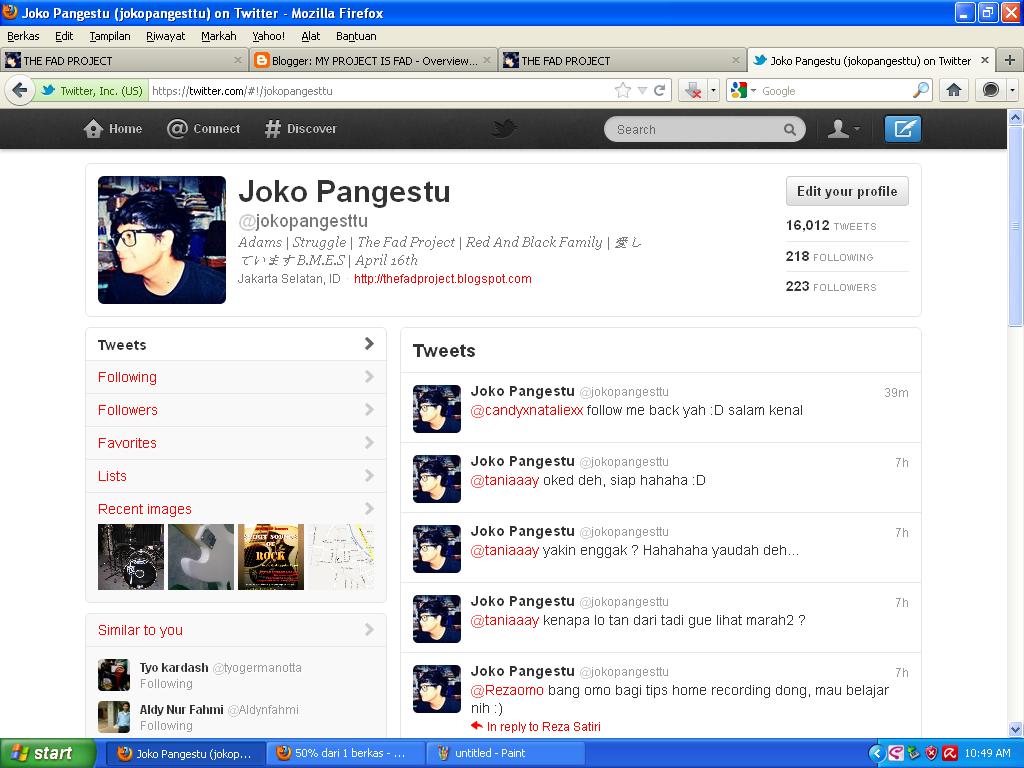Expand the Following list chevron

click(x=369, y=377)
